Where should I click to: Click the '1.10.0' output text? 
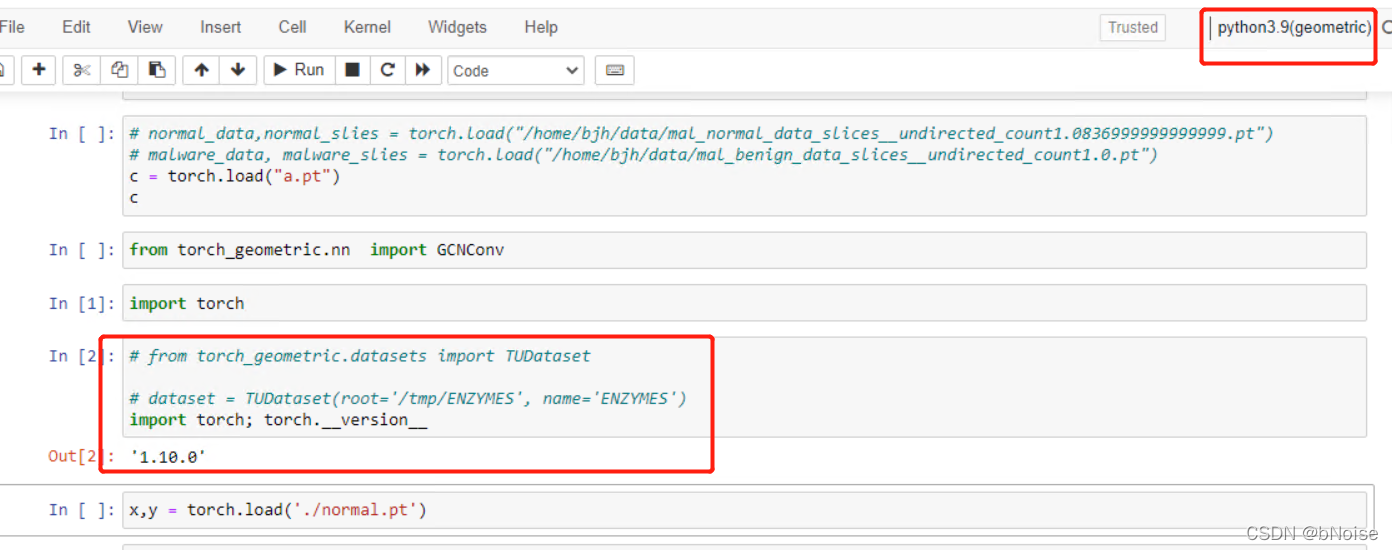(168, 456)
